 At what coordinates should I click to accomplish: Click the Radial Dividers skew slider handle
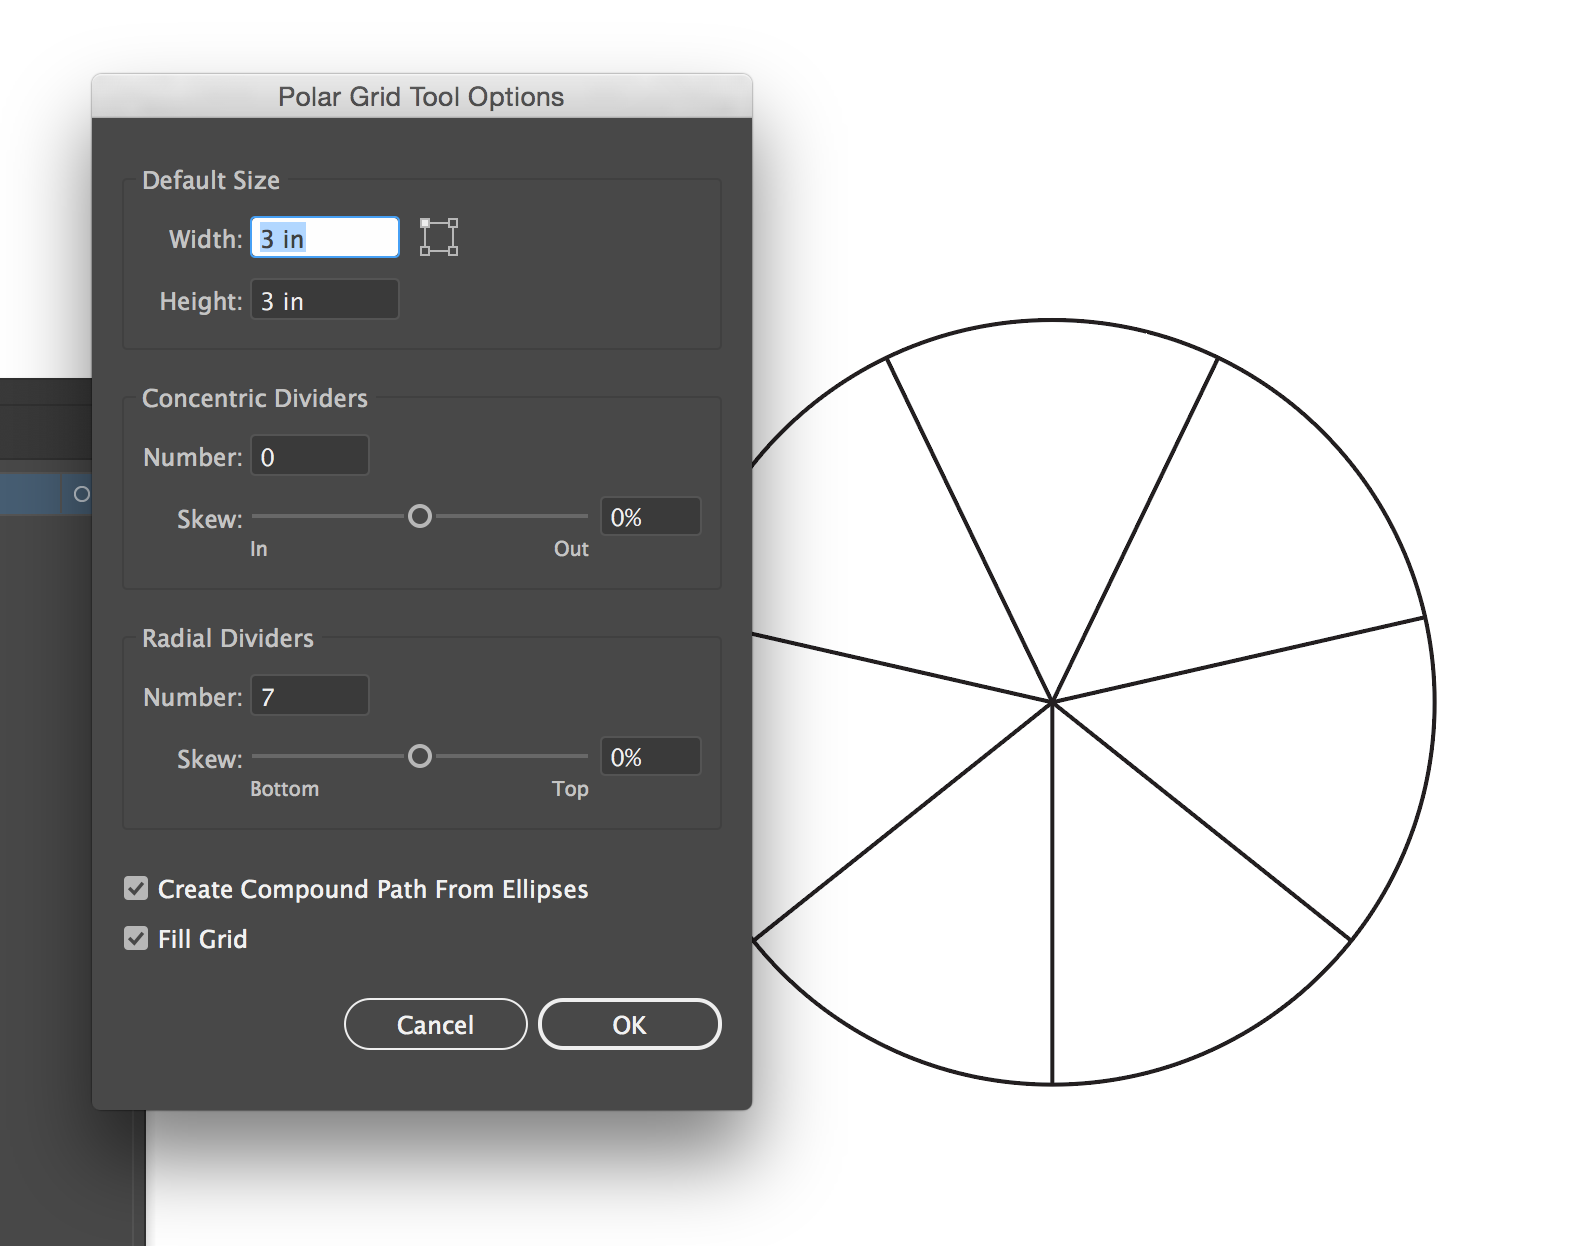click(420, 756)
